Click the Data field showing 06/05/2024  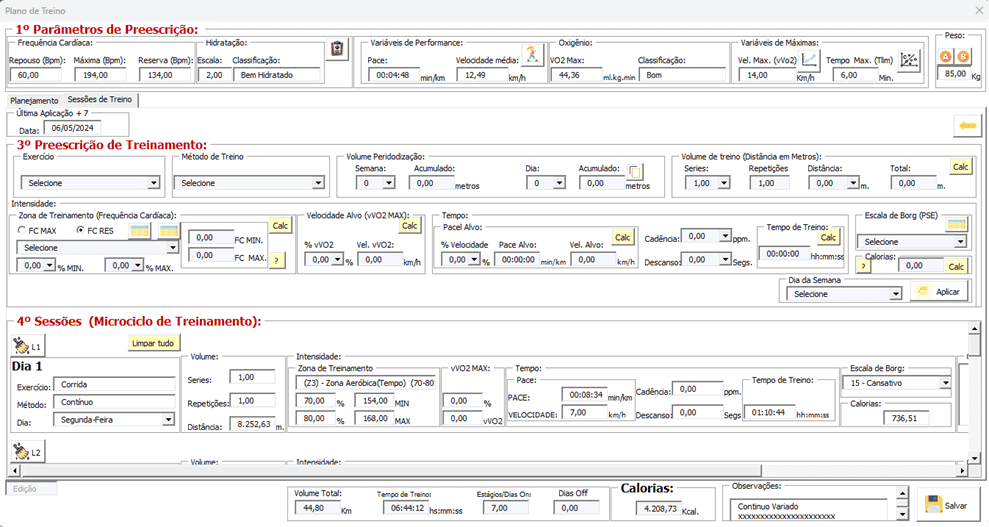(72, 128)
